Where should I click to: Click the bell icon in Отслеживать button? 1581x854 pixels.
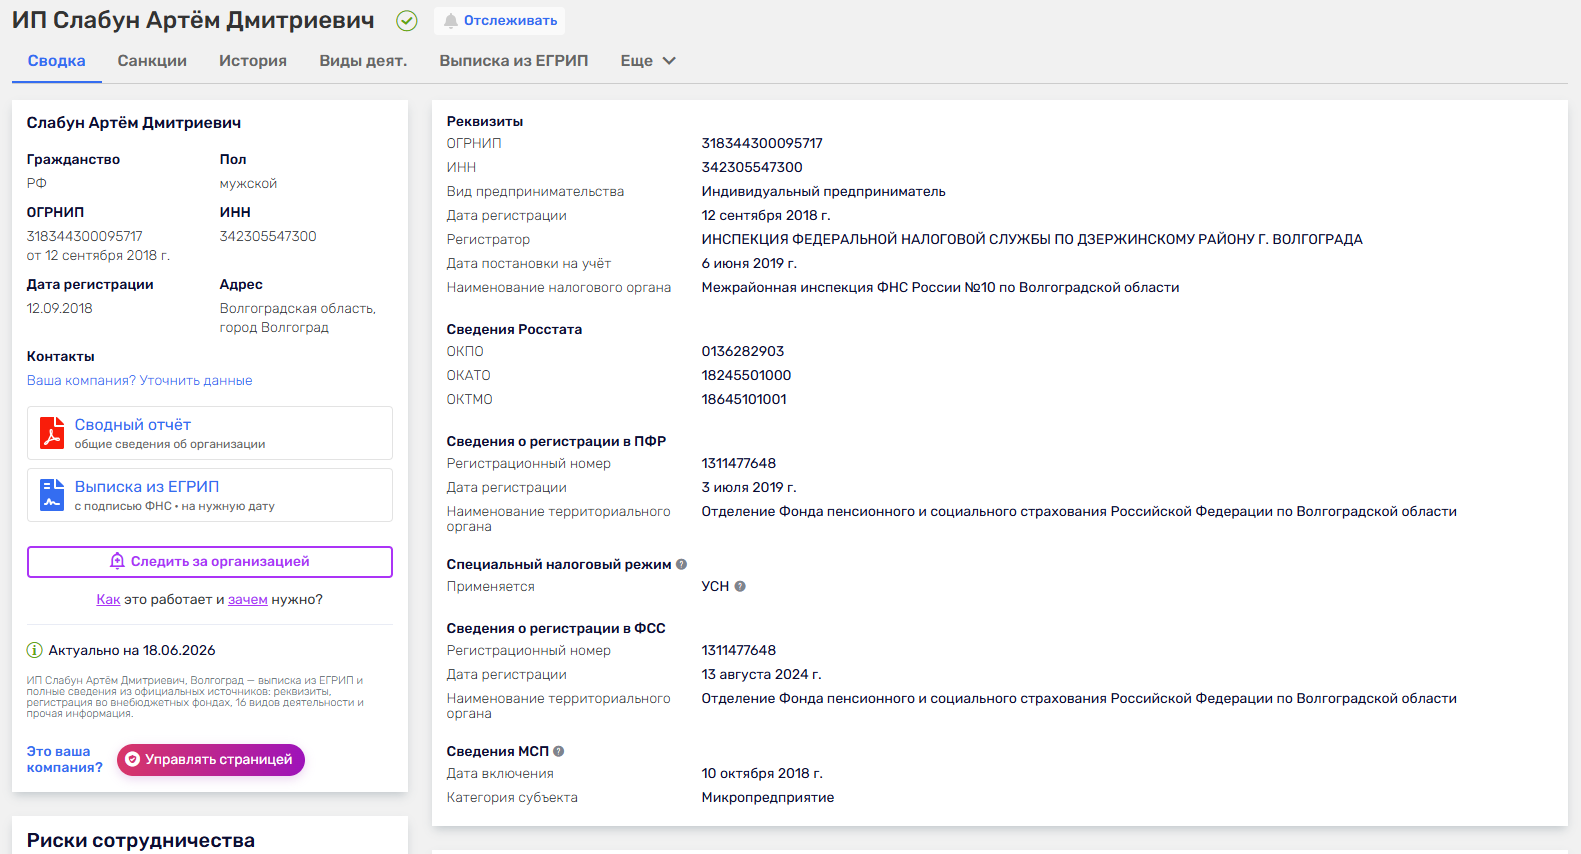451,20
